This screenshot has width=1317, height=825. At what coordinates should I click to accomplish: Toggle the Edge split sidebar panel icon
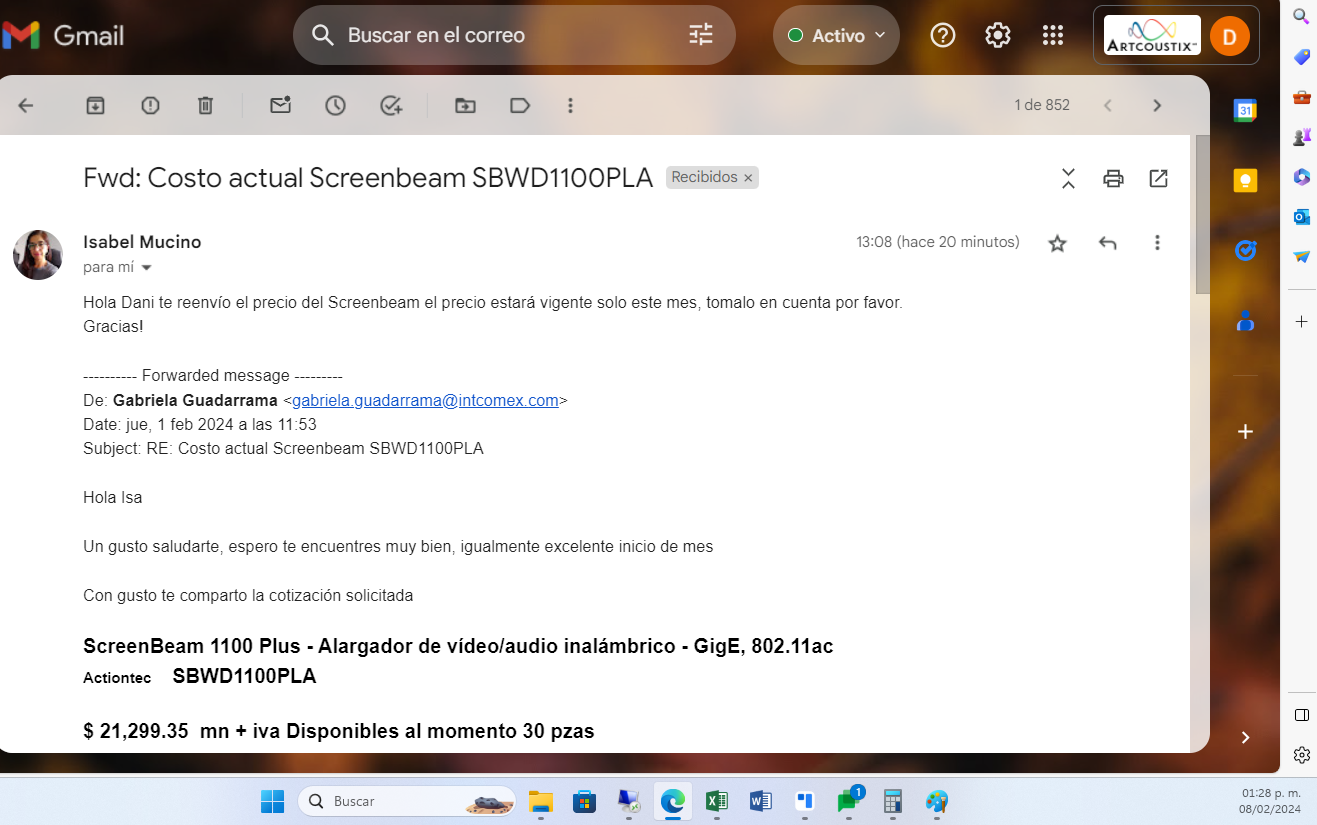click(1301, 715)
